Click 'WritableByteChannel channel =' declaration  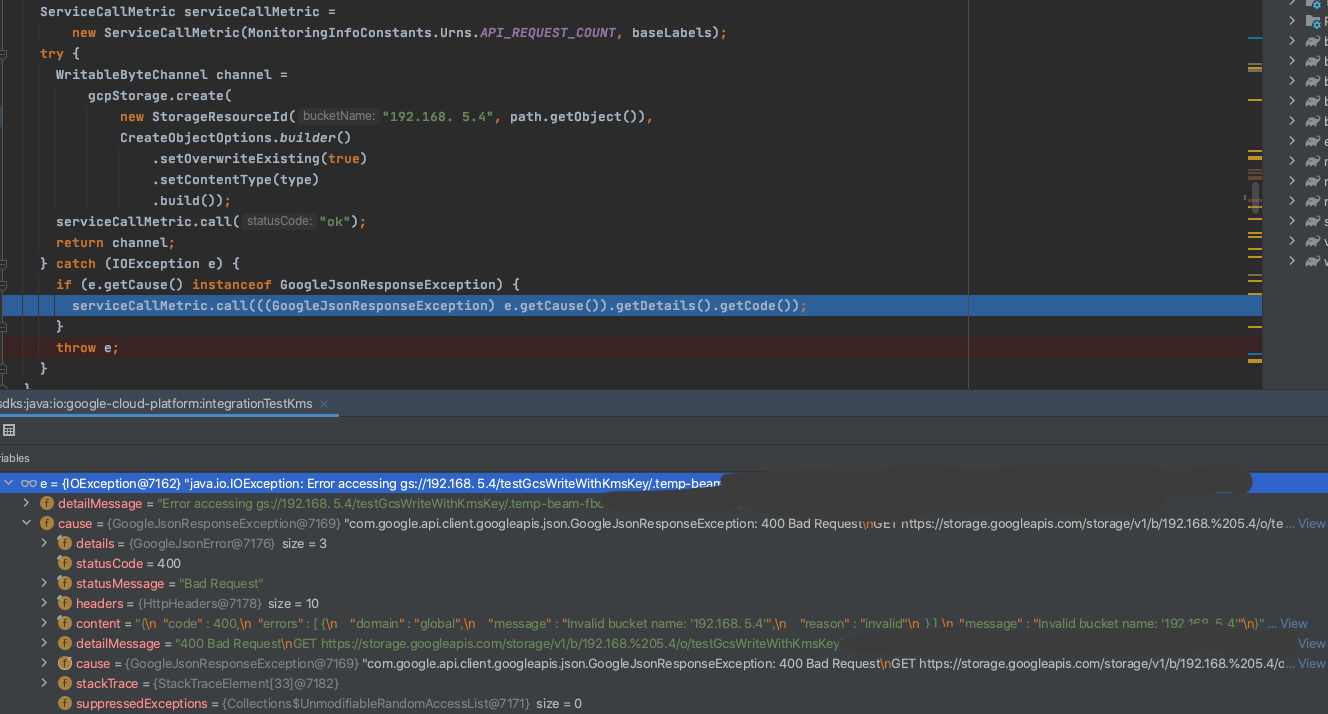coord(171,74)
